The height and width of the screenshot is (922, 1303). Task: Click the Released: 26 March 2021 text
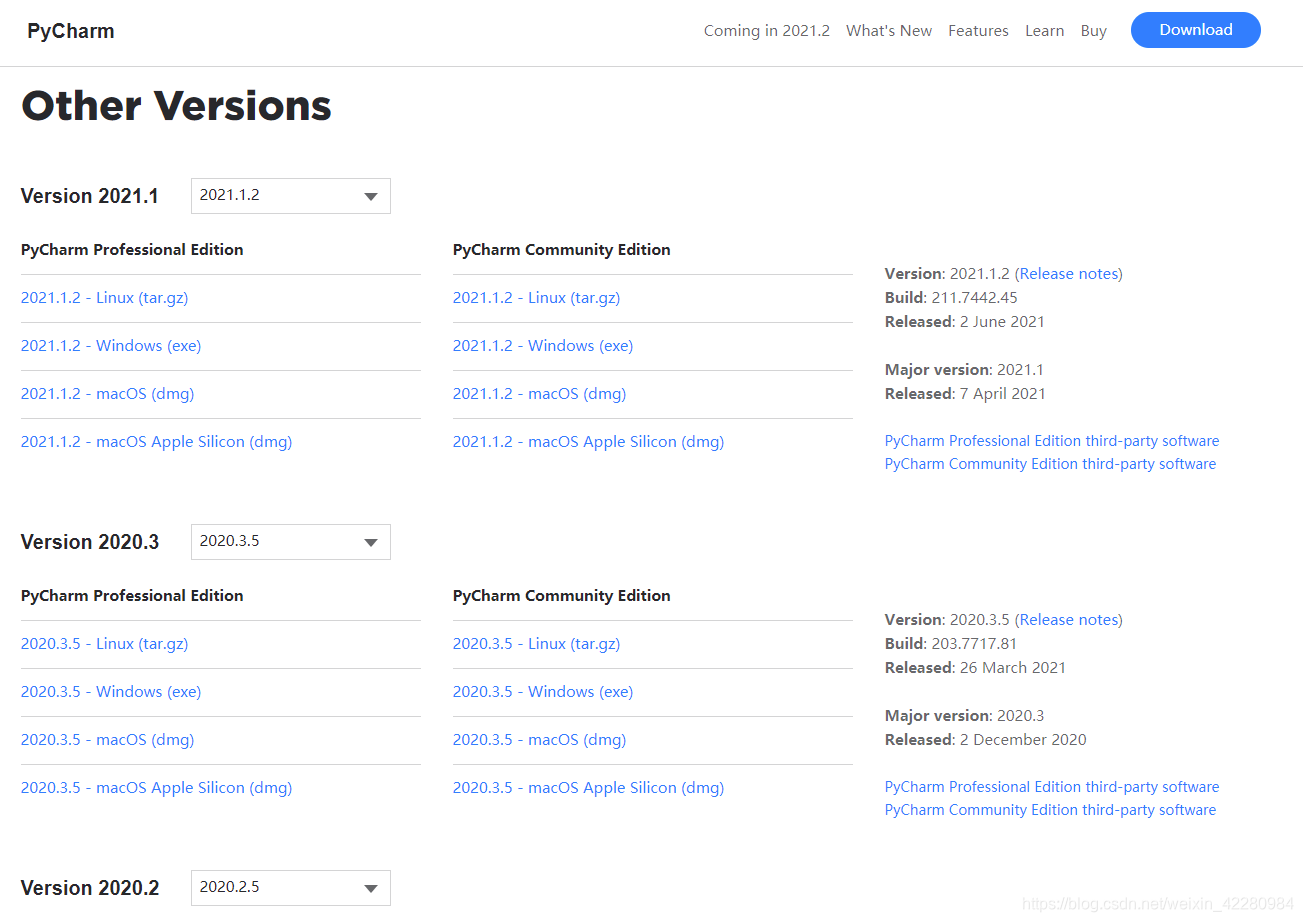975,668
